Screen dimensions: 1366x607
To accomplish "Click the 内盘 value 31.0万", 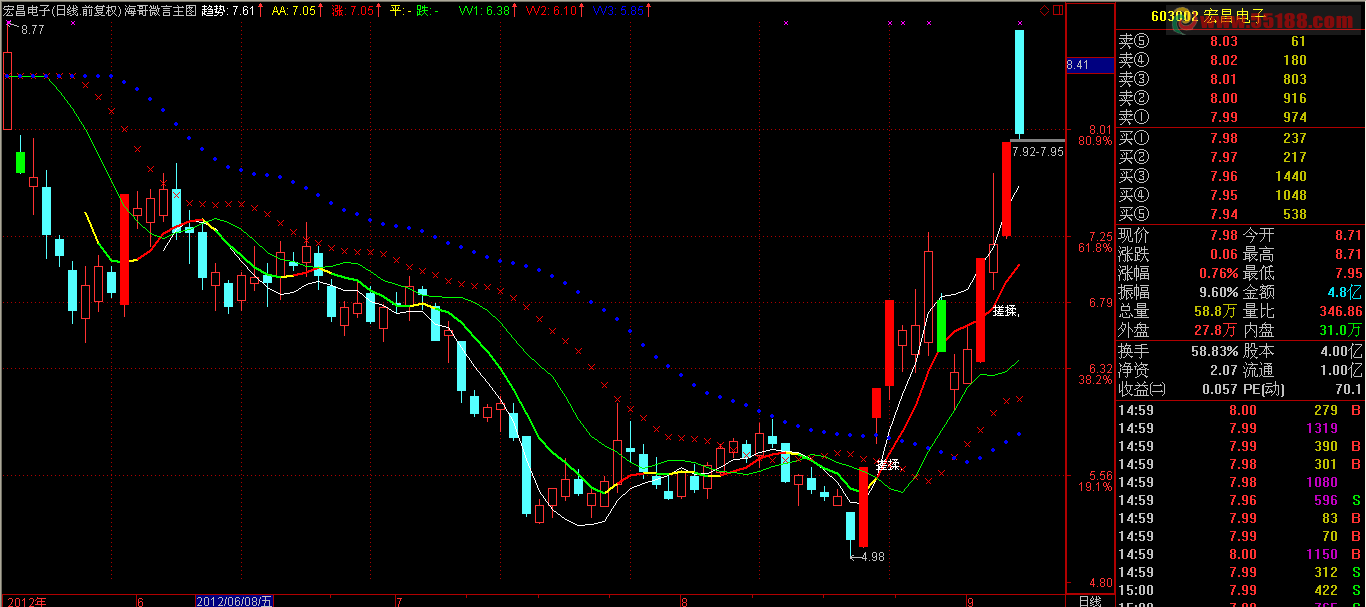I will [x=1341, y=330].
